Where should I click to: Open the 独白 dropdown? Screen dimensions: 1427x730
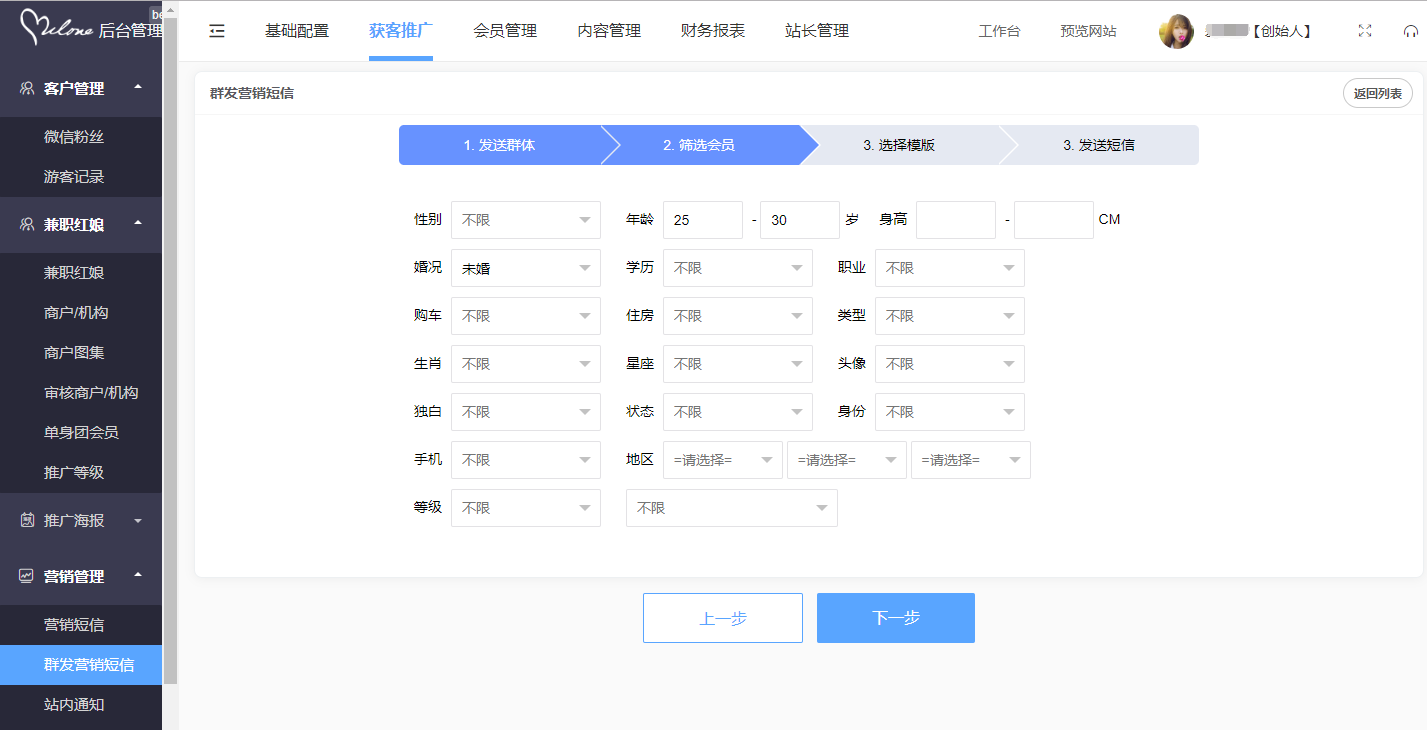(526, 412)
